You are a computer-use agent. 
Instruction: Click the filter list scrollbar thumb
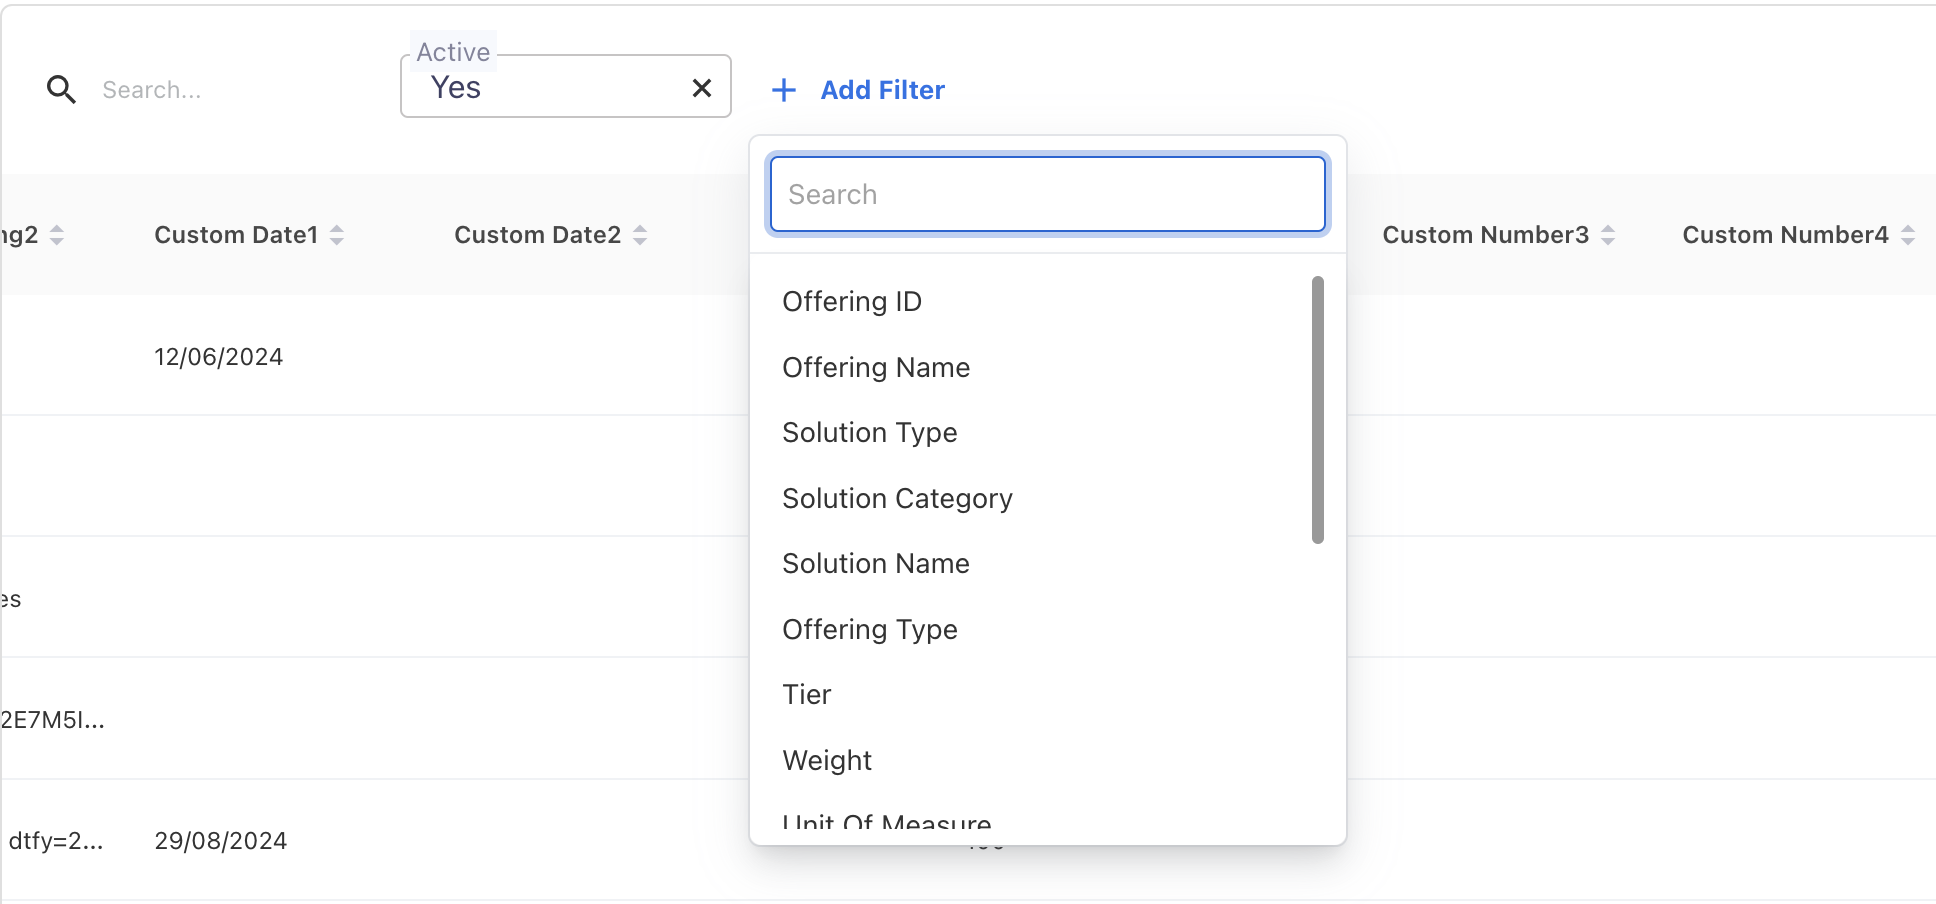click(x=1317, y=410)
